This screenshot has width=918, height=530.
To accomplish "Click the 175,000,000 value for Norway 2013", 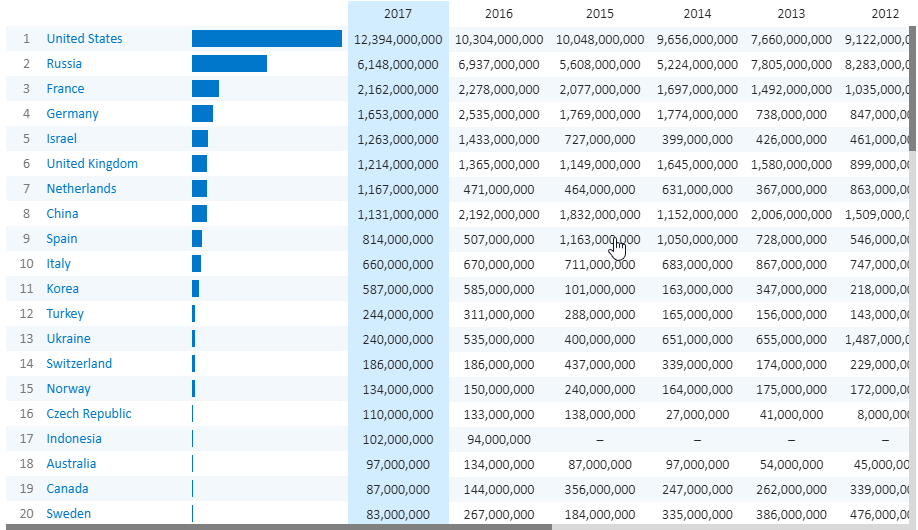I will tap(791, 389).
